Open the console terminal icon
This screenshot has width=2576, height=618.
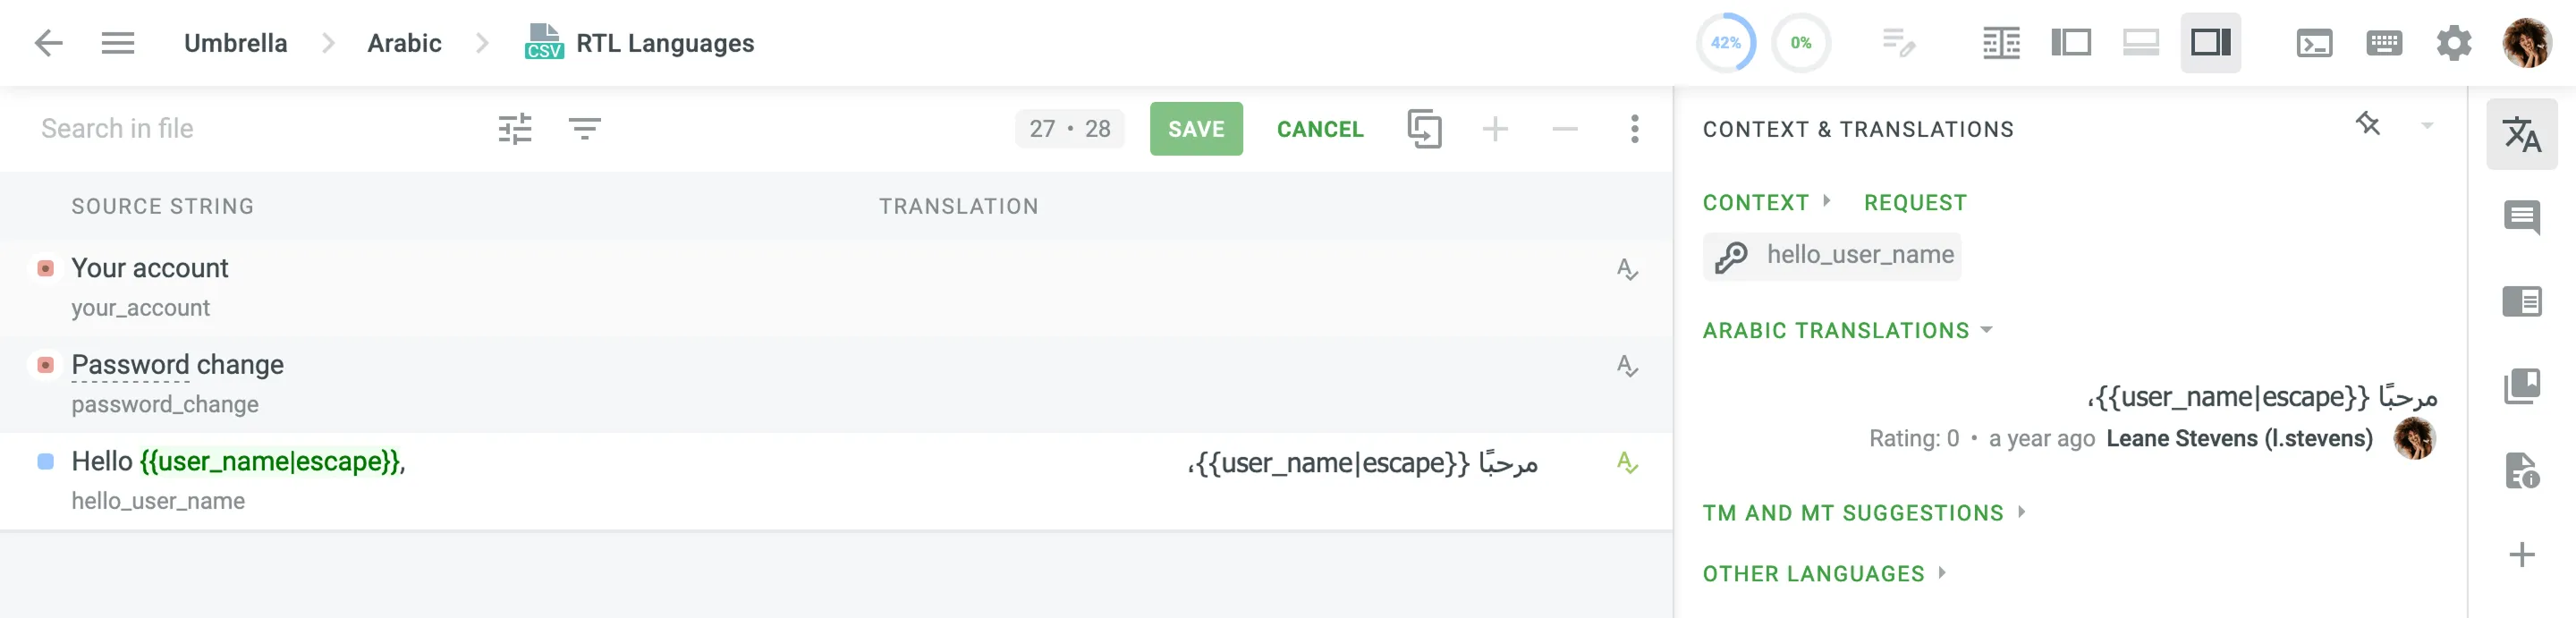[x=2313, y=43]
